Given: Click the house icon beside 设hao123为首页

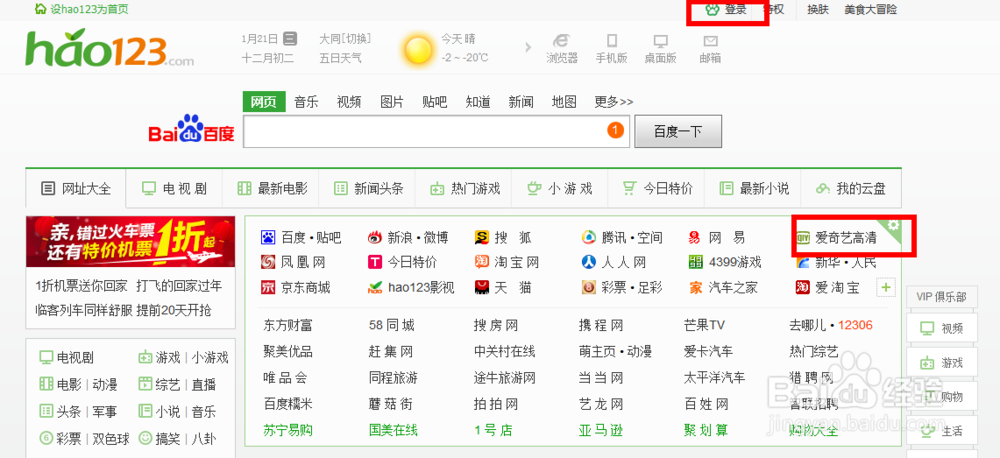Looking at the screenshot, I should pos(40,9).
